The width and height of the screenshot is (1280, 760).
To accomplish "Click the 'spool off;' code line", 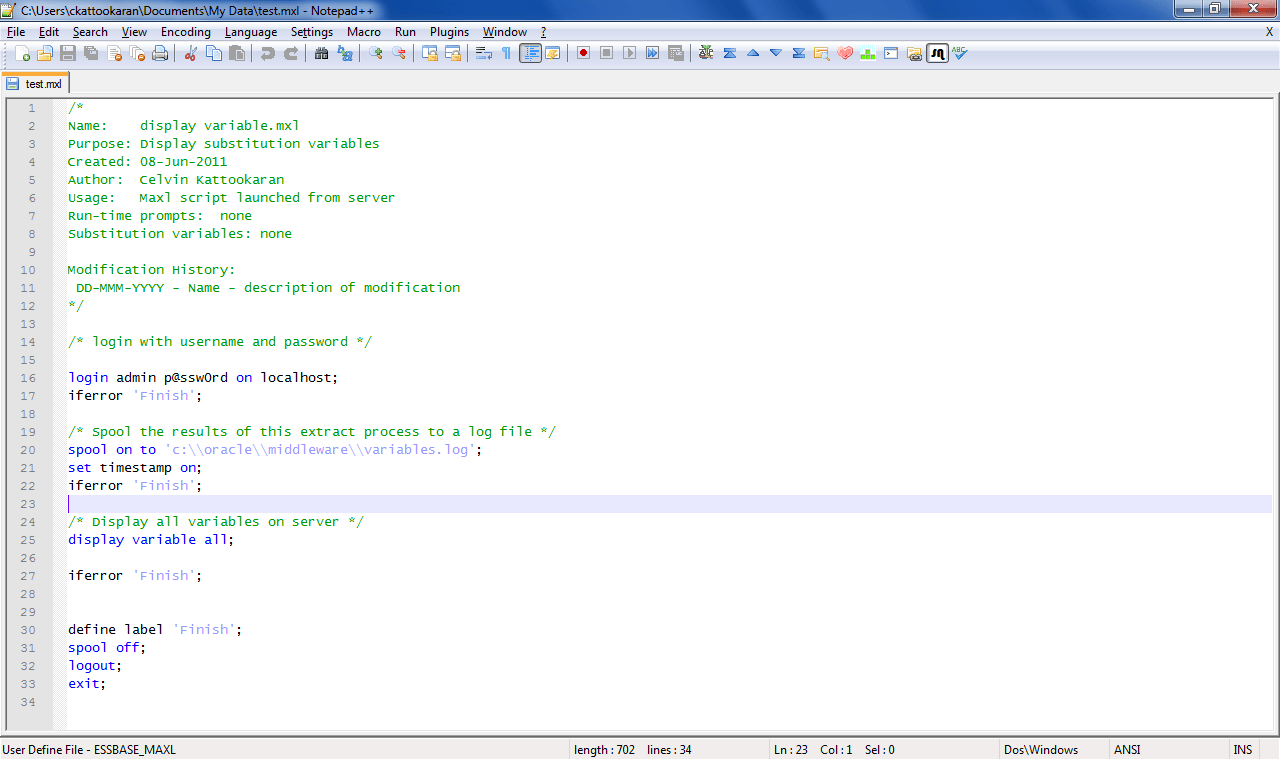I will point(107,648).
